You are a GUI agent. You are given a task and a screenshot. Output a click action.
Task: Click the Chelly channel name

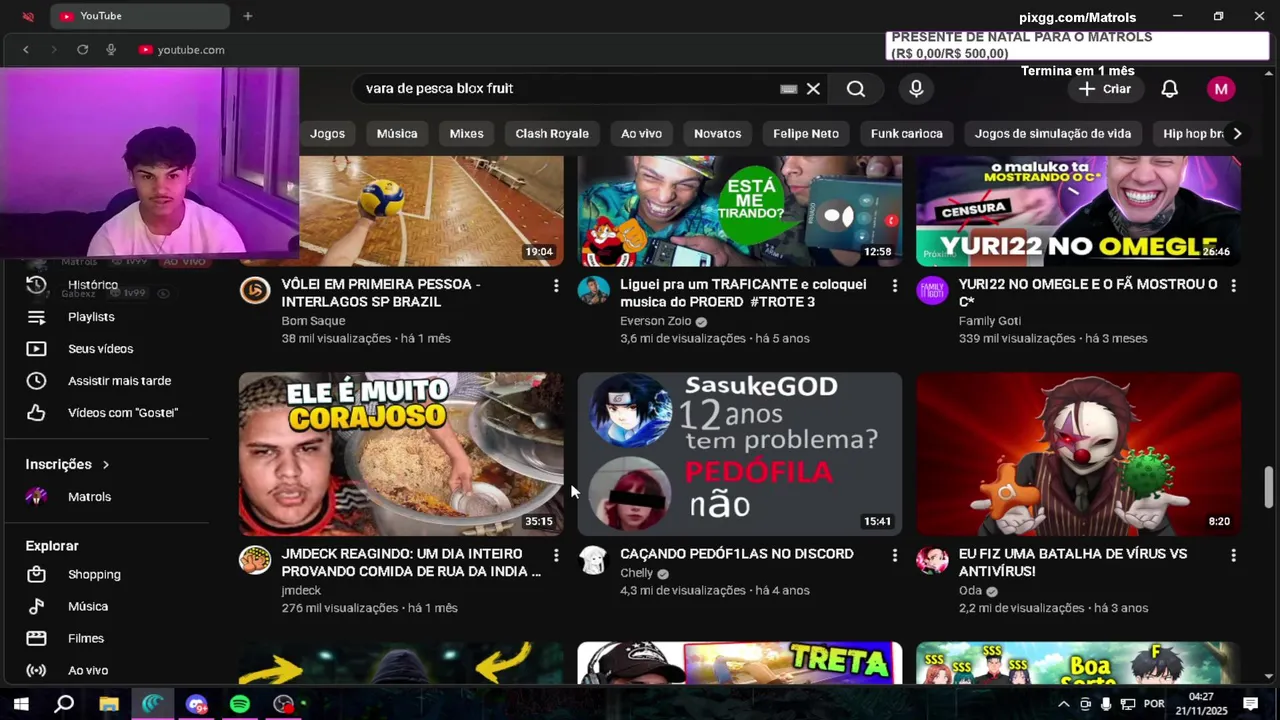point(636,573)
